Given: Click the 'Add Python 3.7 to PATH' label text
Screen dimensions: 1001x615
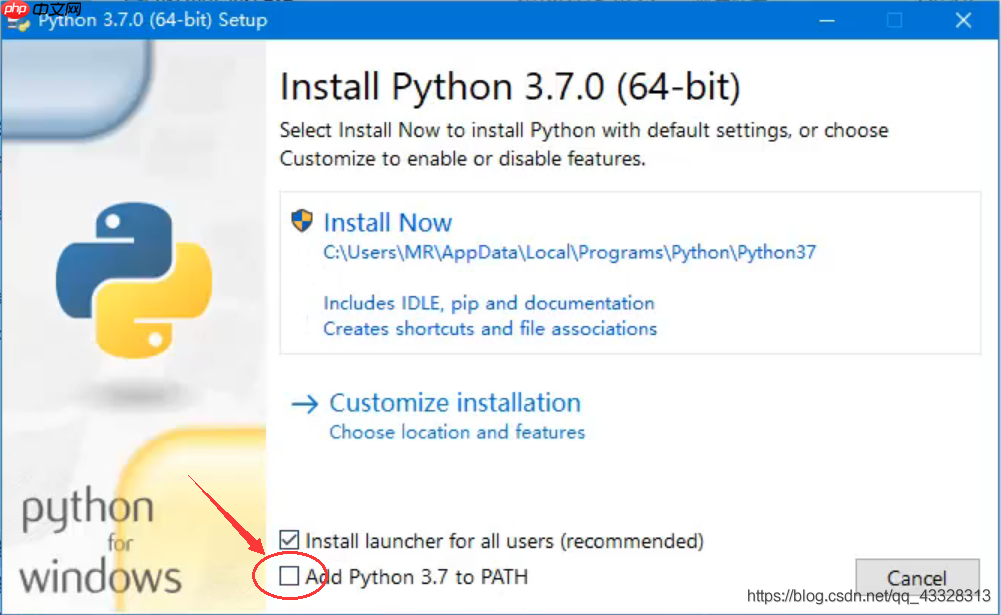Looking at the screenshot, I should pos(416,577).
